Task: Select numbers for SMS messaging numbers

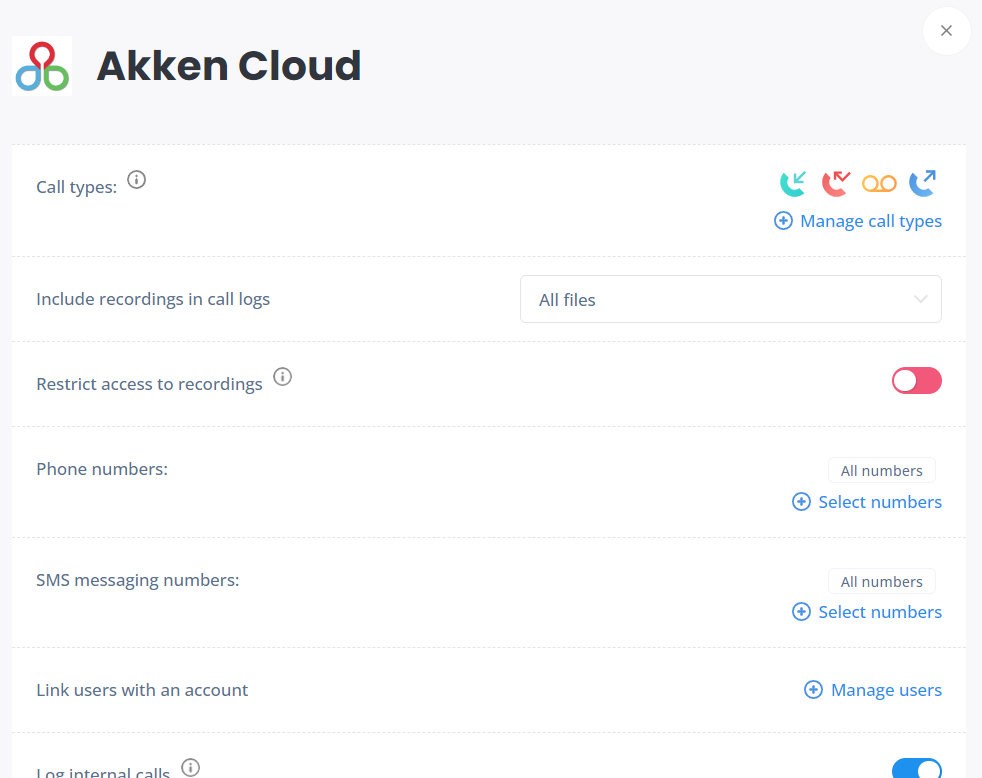Action: pyautogui.click(x=880, y=612)
